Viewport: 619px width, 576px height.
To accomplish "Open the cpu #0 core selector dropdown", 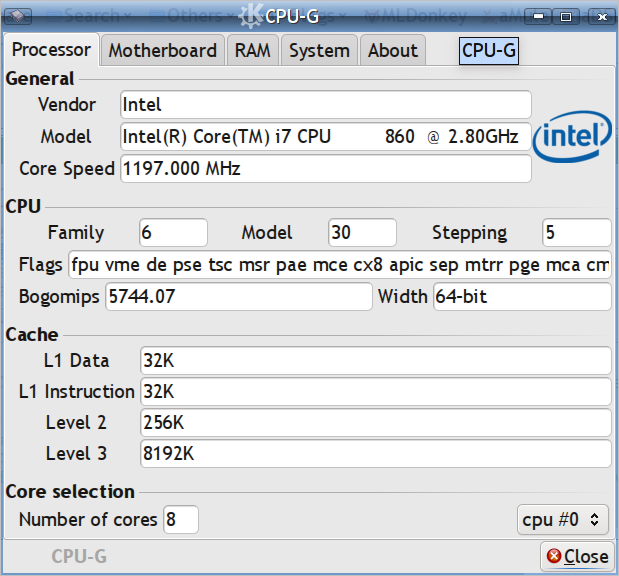I will pyautogui.click(x=563, y=520).
